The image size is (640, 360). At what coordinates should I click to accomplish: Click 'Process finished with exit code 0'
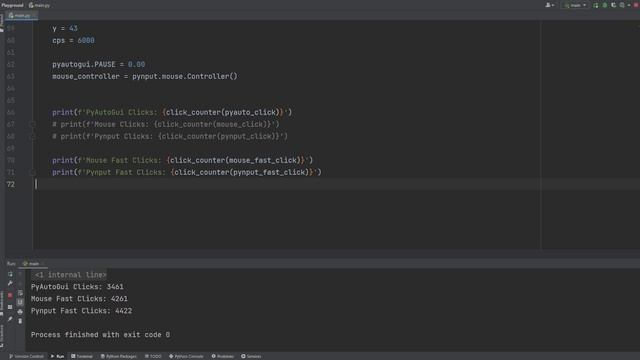tap(100, 335)
